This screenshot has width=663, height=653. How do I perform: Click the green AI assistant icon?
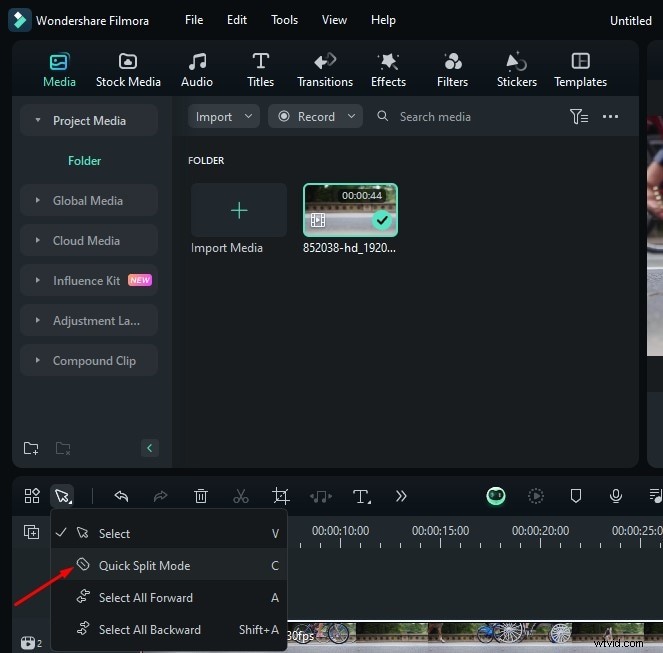pyautogui.click(x=496, y=496)
